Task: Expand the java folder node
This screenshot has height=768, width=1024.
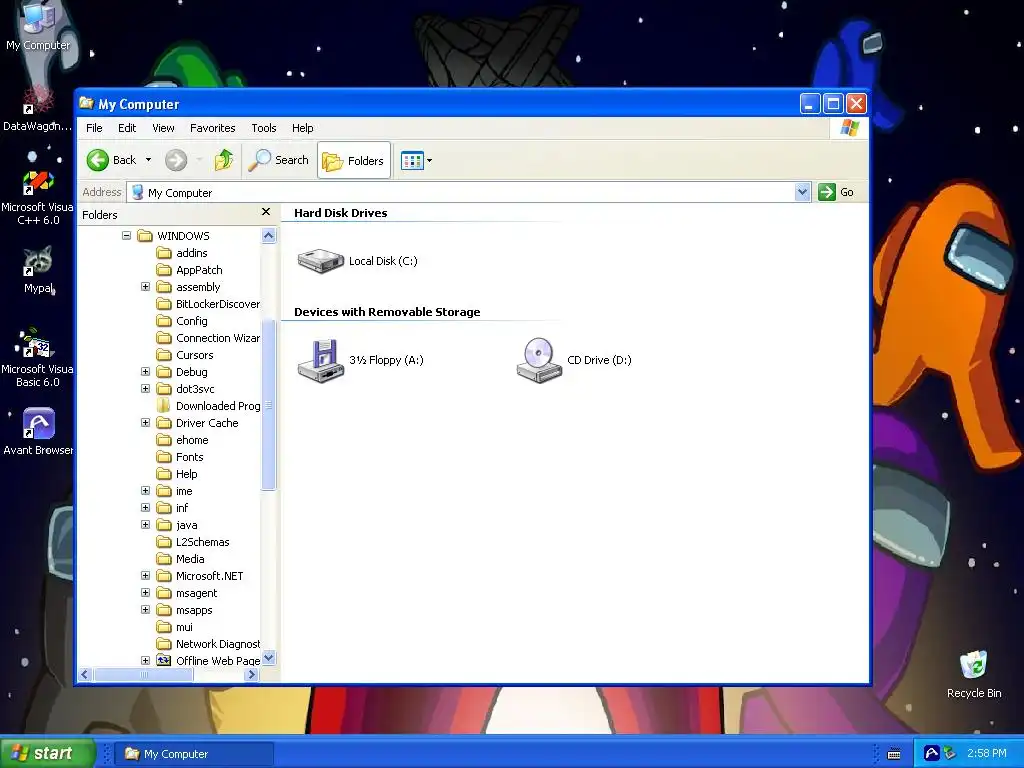Action: [146, 524]
